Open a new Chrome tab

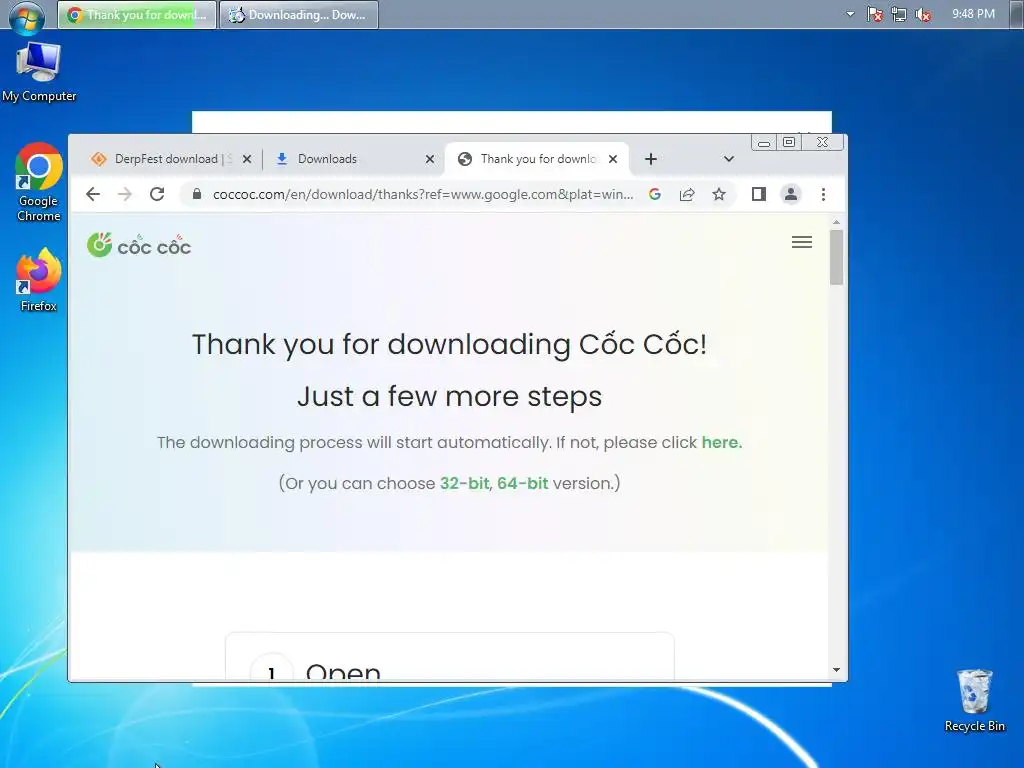(x=650, y=159)
